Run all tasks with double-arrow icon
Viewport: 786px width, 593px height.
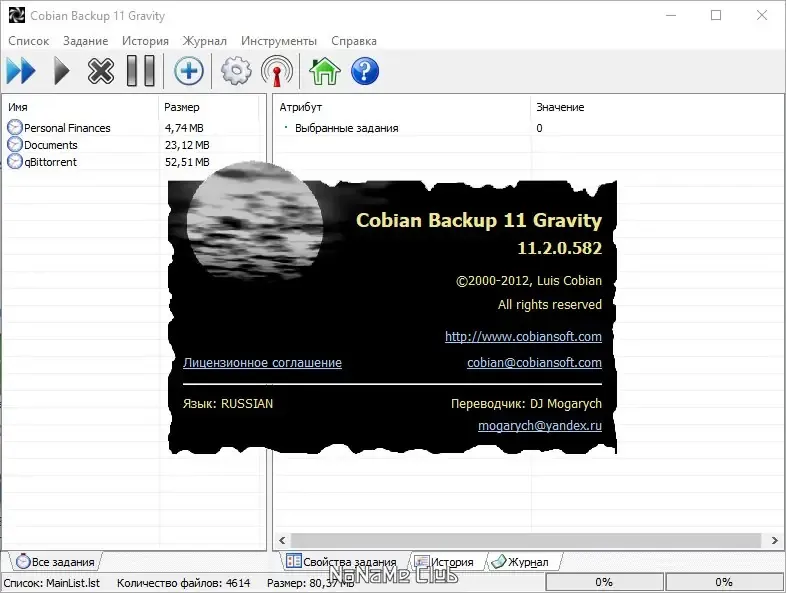click(x=21, y=71)
